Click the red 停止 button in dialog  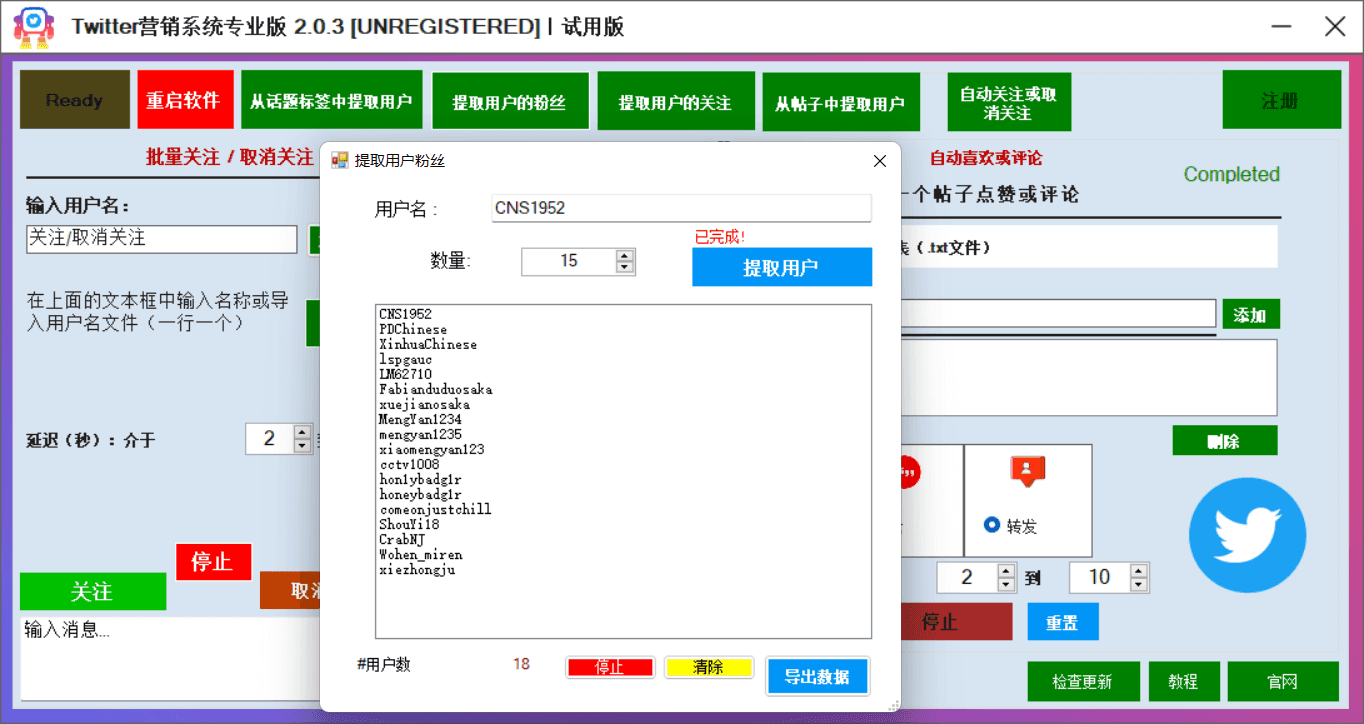click(x=610, y=667)
